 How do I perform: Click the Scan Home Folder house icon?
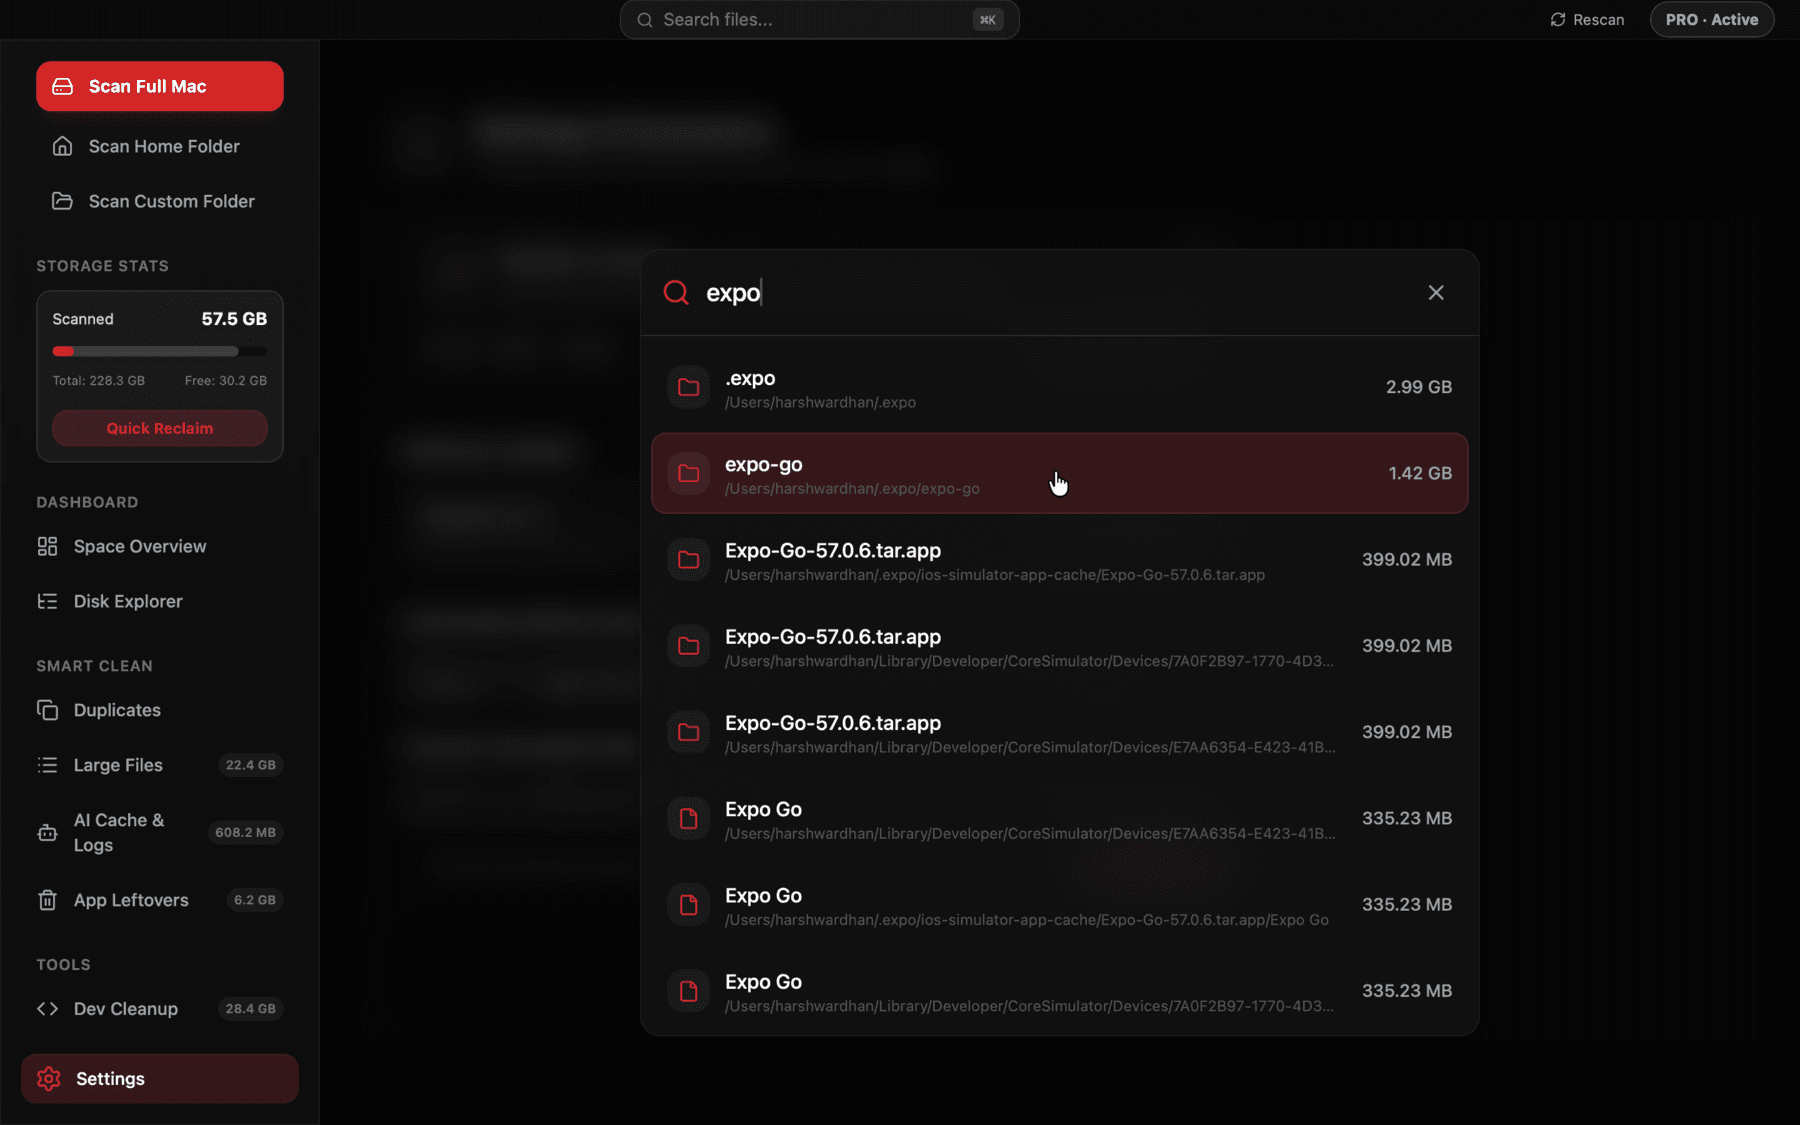62,146
